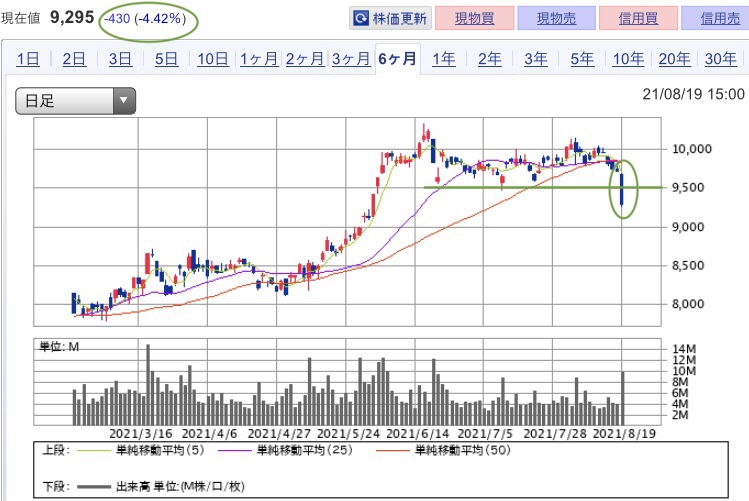Screen dimensions: 749x501
Task: Switch chart range to 1日
Action: coord(28,59)
